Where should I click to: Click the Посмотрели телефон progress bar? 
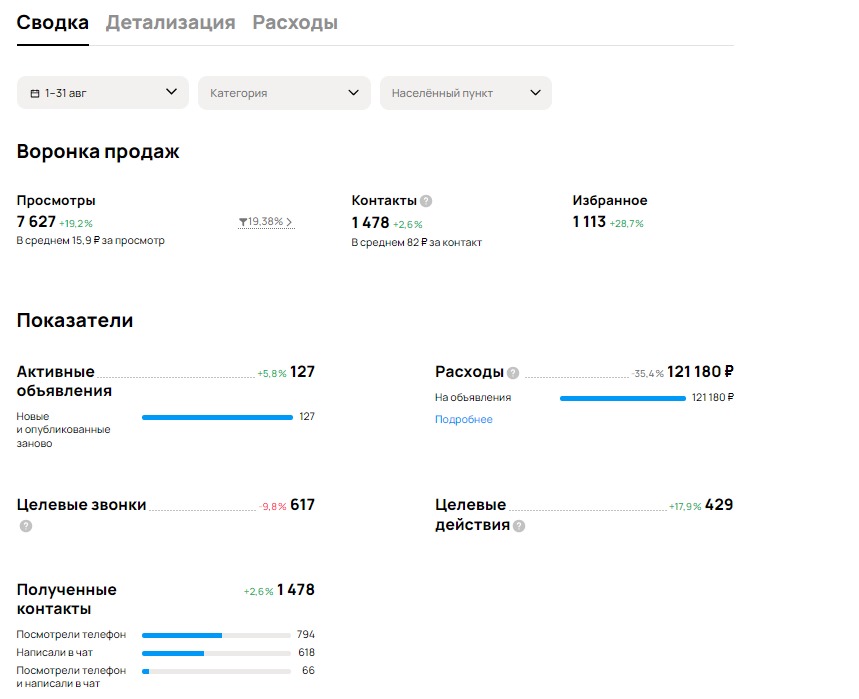216,635
